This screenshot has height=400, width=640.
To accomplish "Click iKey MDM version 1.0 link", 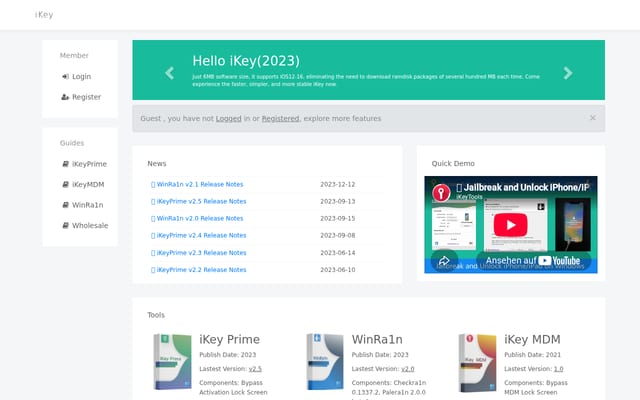I will point(558,369).
